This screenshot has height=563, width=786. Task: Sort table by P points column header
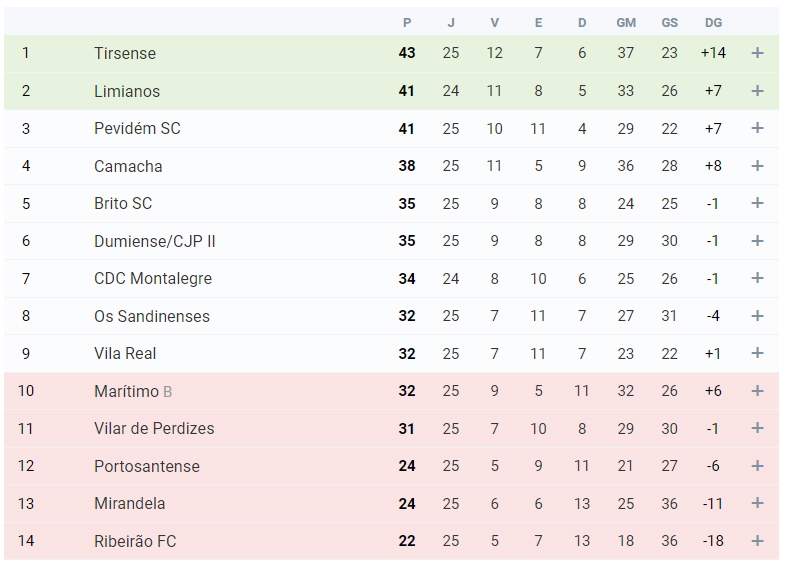pyautogui.click(x=407, y=23)
